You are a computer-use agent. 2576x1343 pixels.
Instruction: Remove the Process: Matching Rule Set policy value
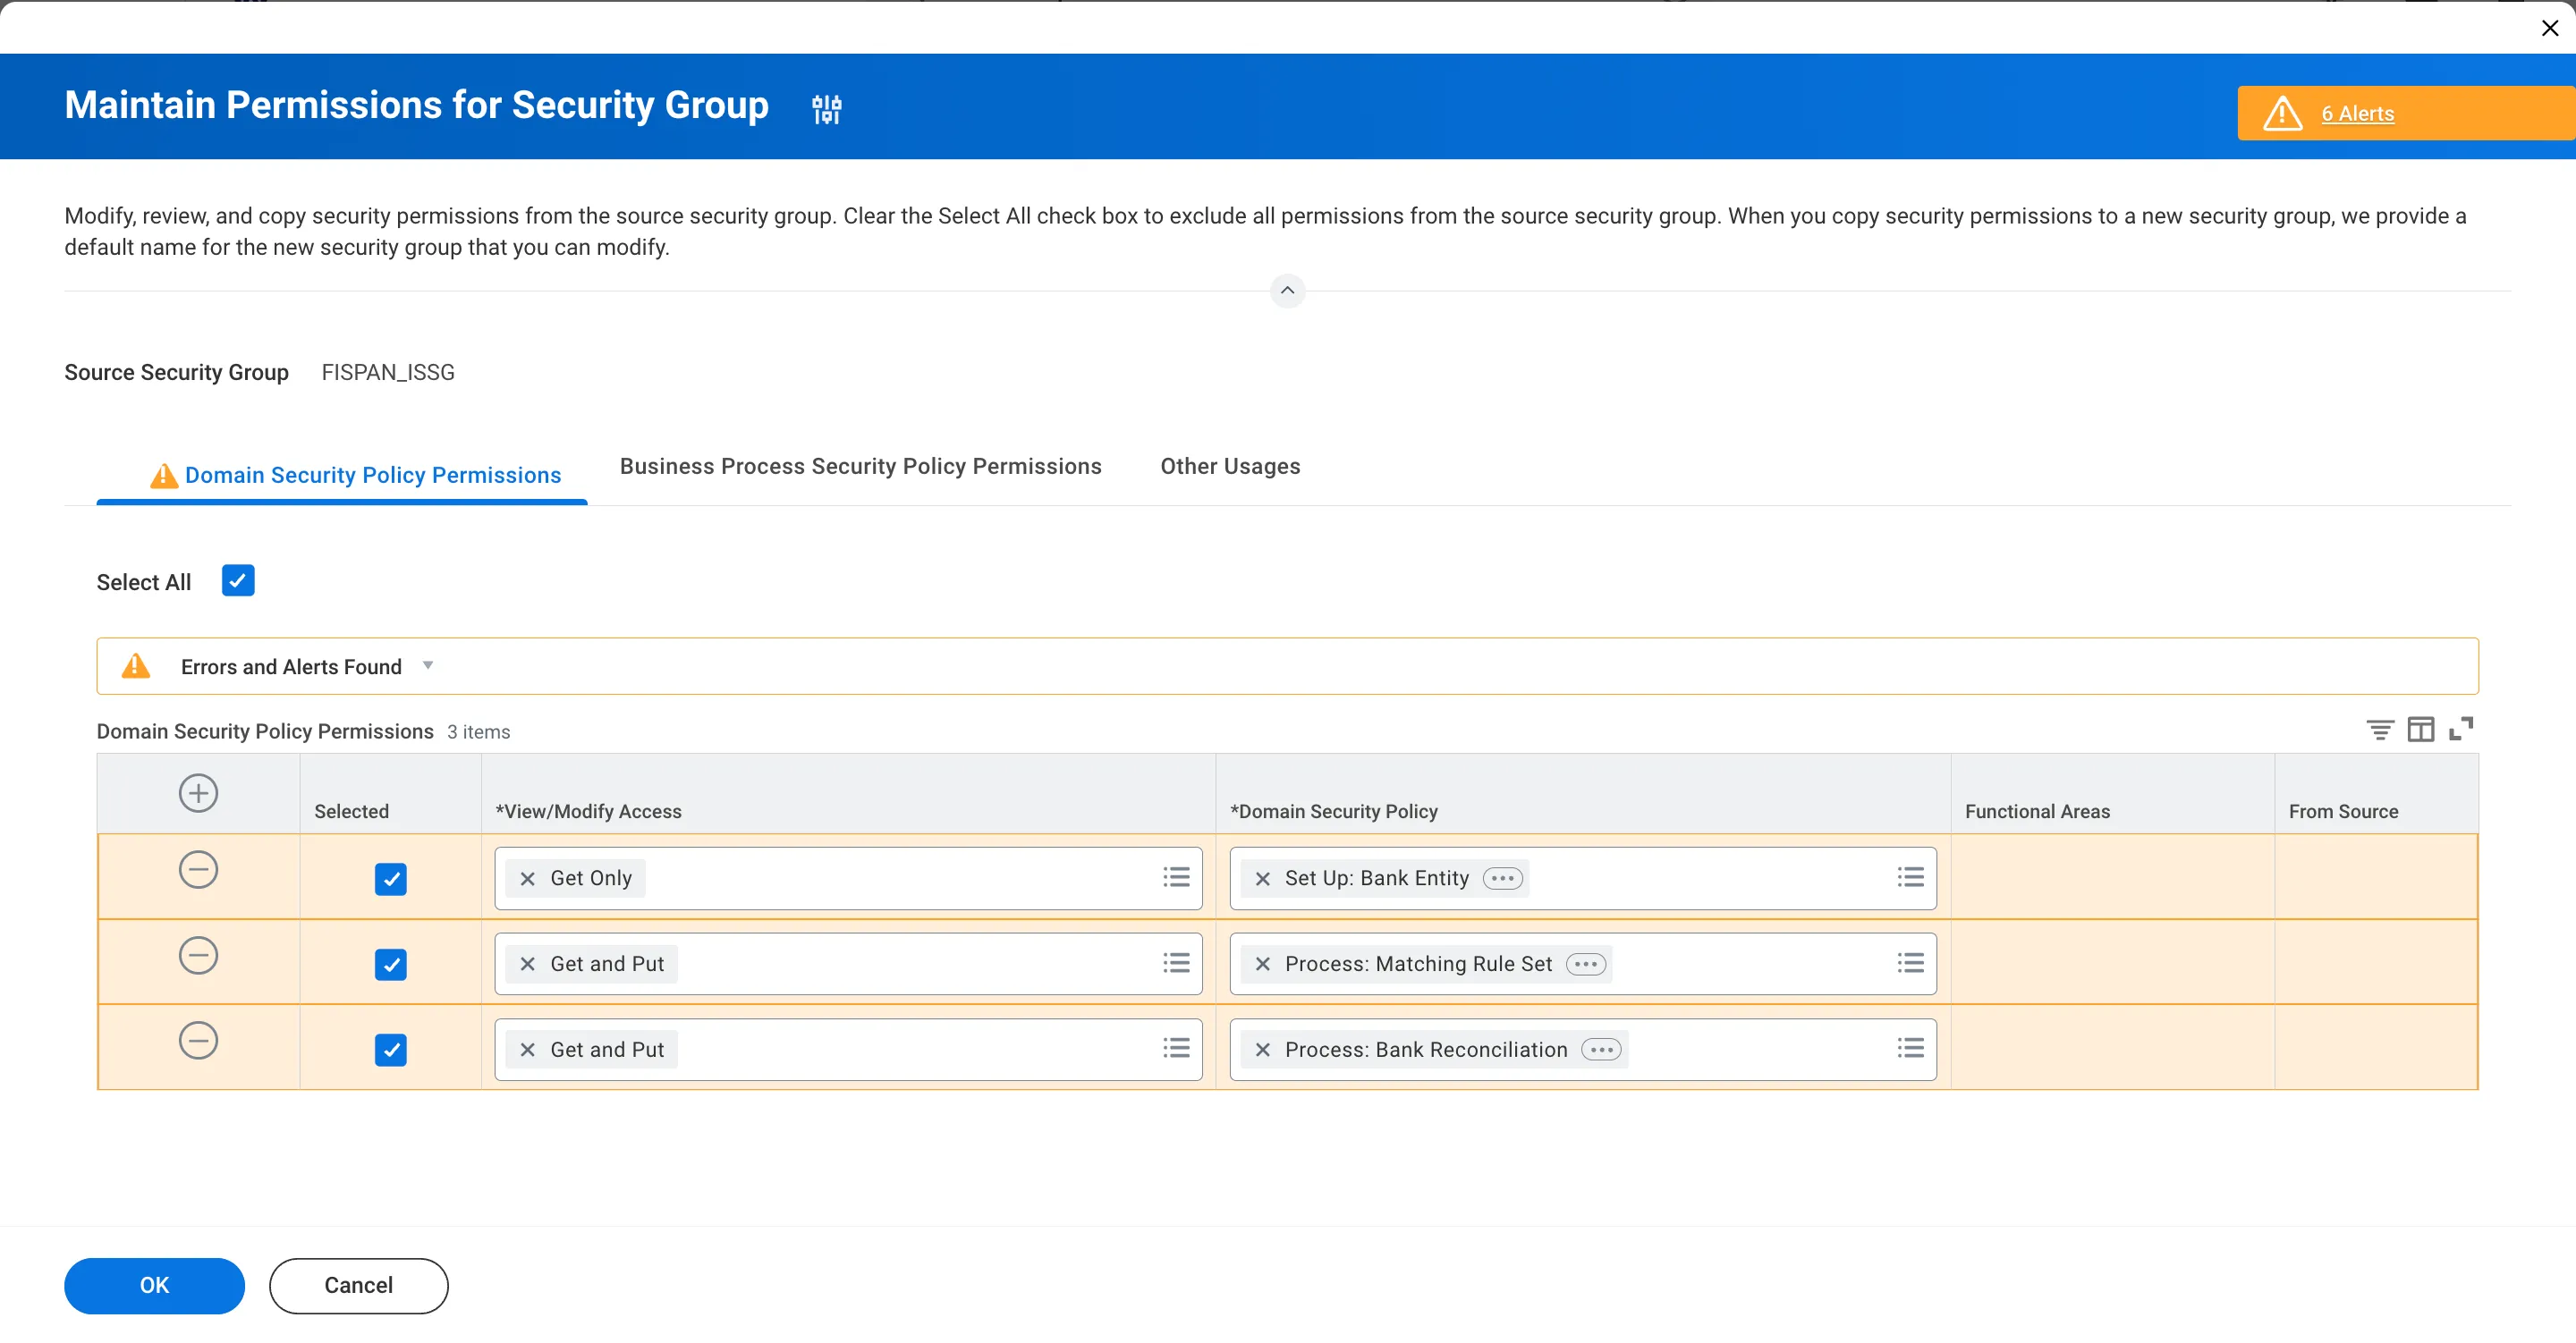pyautogui.click(x=1262, y=964)
